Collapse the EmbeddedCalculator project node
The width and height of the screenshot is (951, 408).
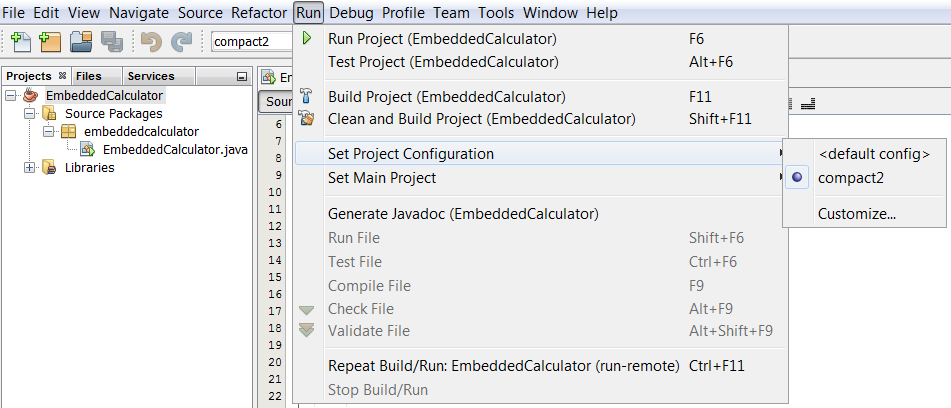11,96
